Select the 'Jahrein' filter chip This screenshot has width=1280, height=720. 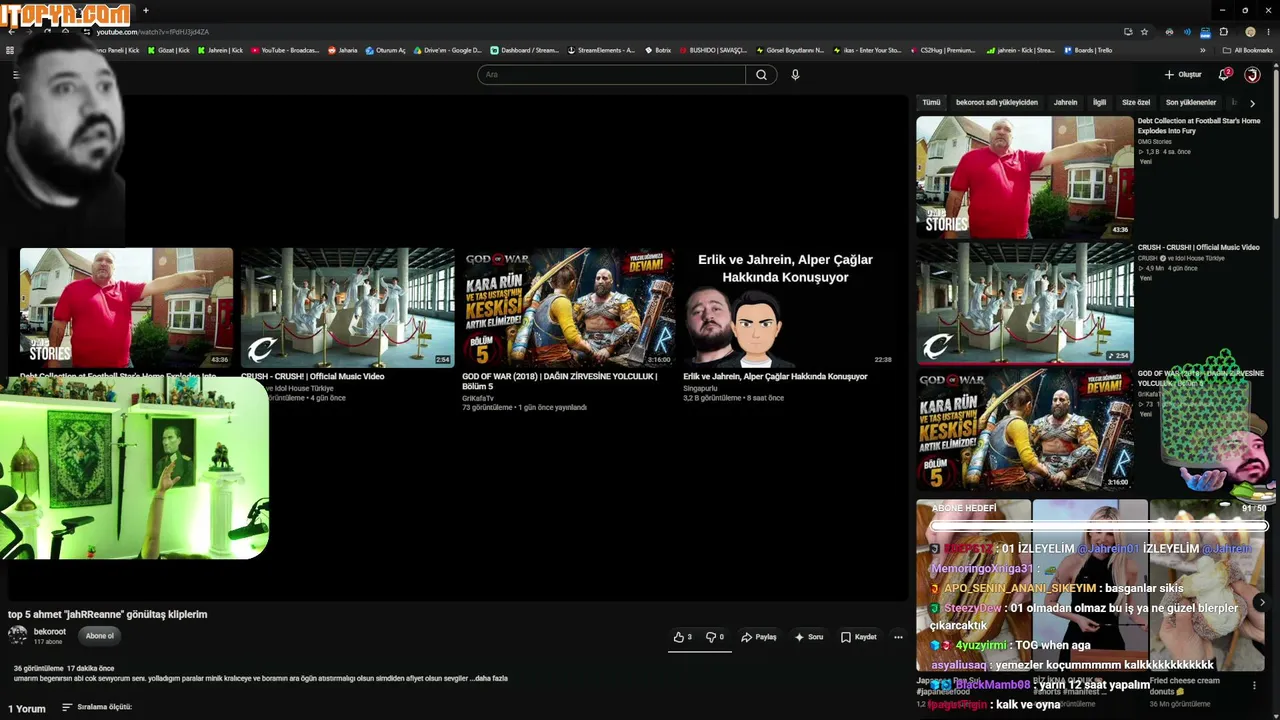click(1065, 102)
